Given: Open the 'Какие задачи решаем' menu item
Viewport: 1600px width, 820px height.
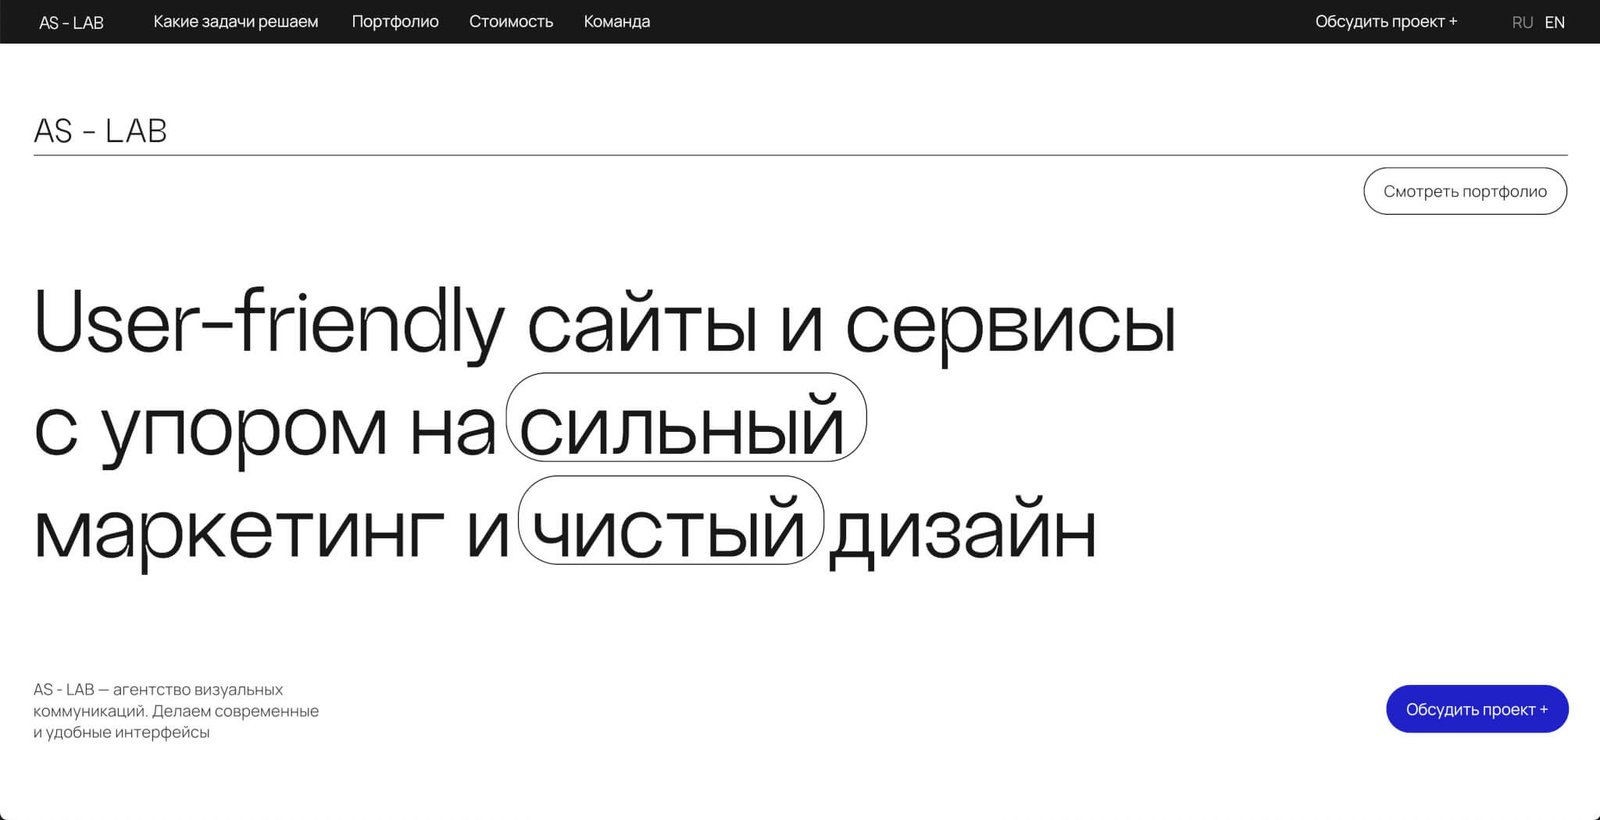Looking at the screenshot, I should coord(235,22).
